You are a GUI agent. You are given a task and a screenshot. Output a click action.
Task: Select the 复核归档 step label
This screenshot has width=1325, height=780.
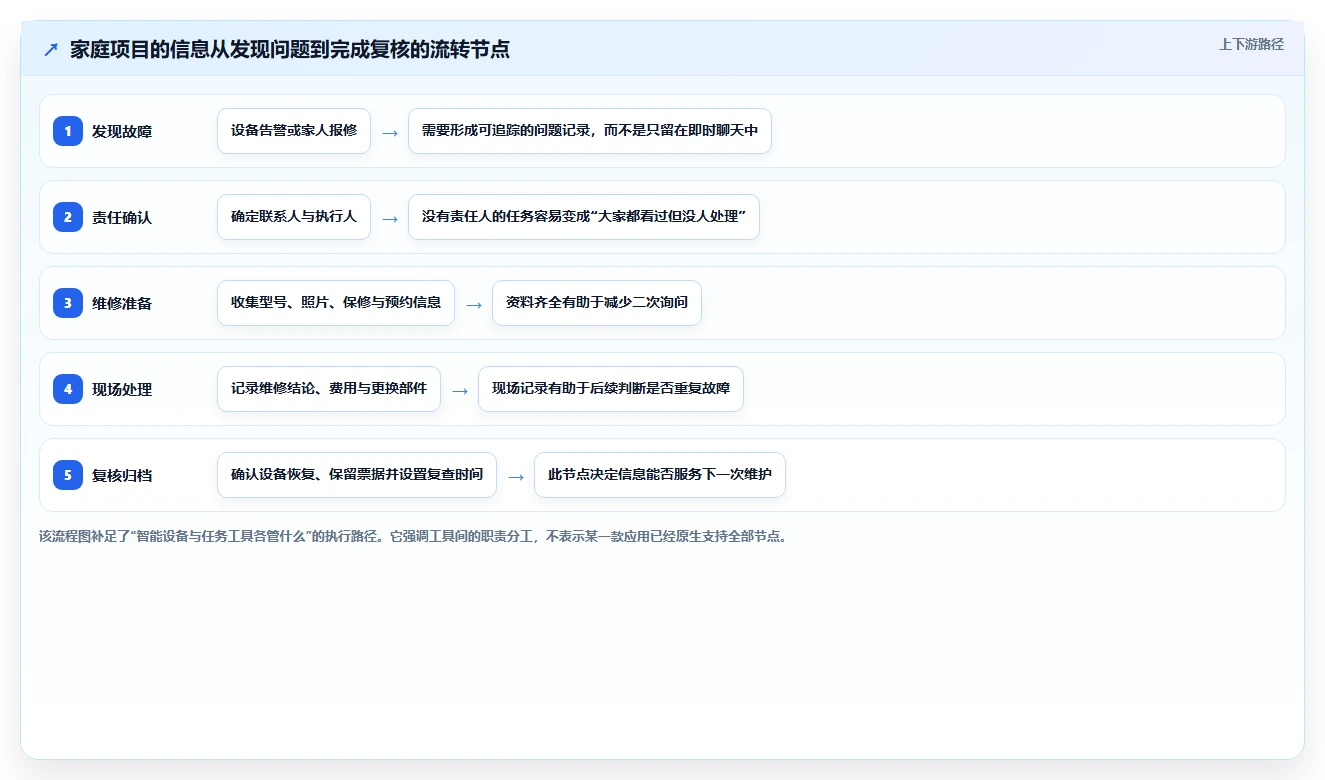(x=122, y=475)
